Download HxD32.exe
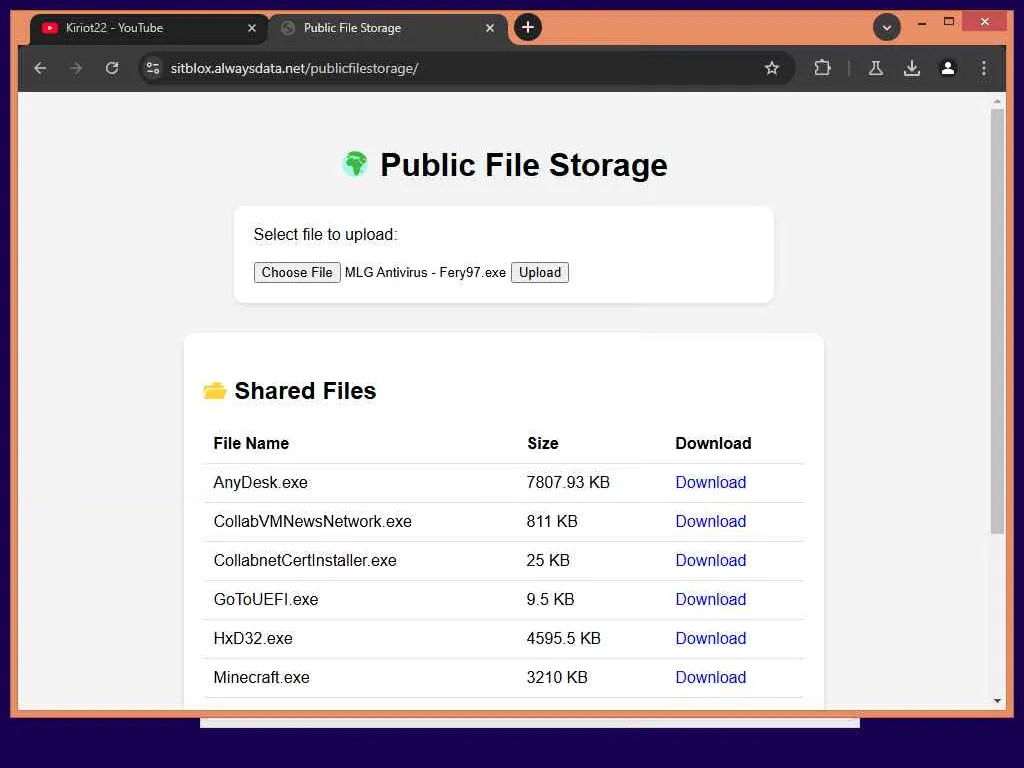 (x=711, y=639)
